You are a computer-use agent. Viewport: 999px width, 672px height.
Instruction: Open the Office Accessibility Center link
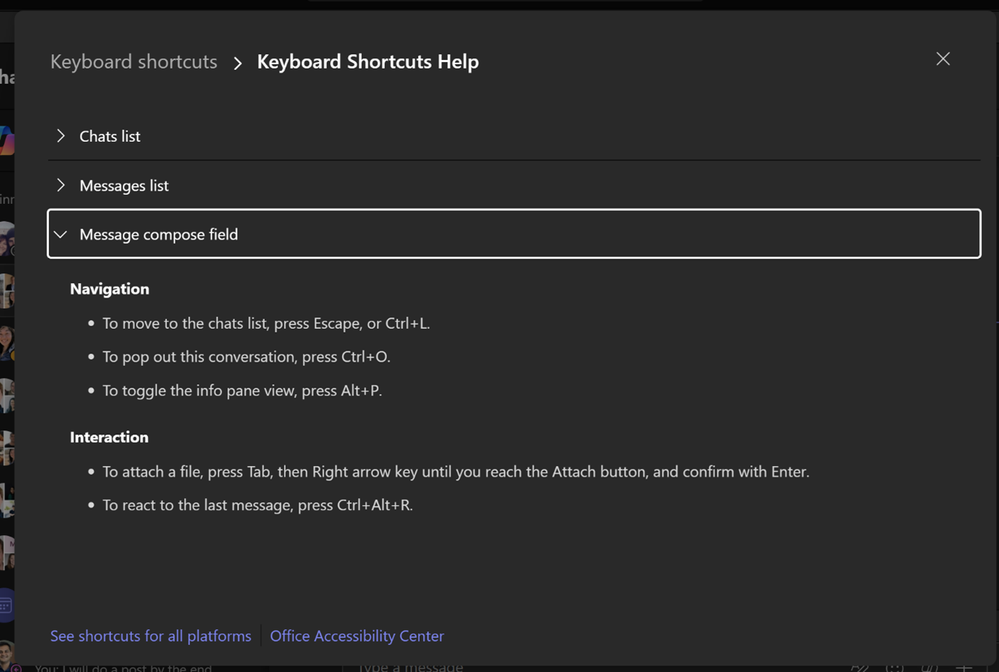[357, 636]
